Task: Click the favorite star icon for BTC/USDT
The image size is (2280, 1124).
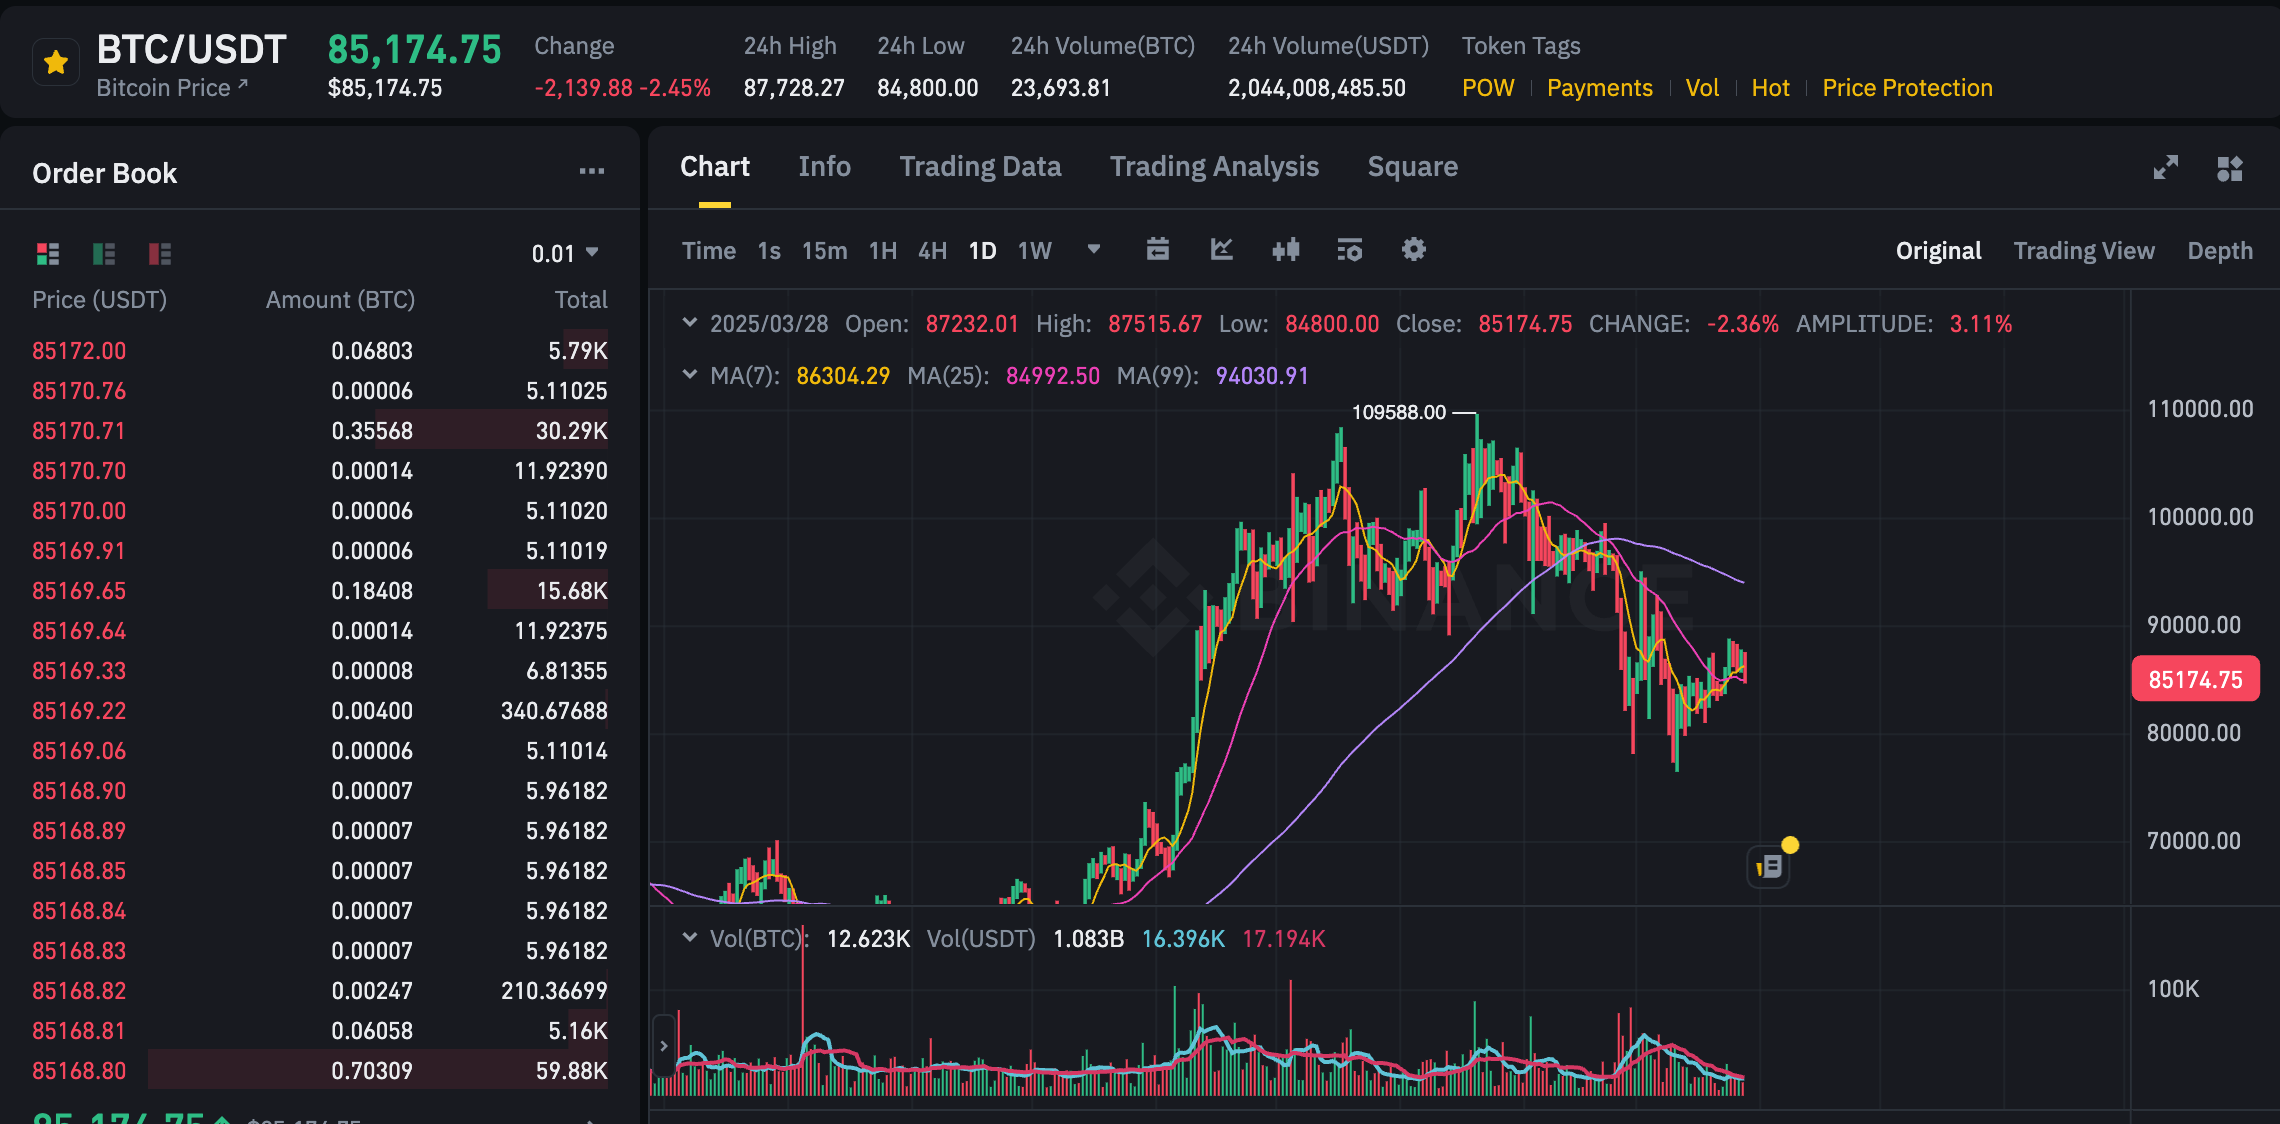Action: 56,63
